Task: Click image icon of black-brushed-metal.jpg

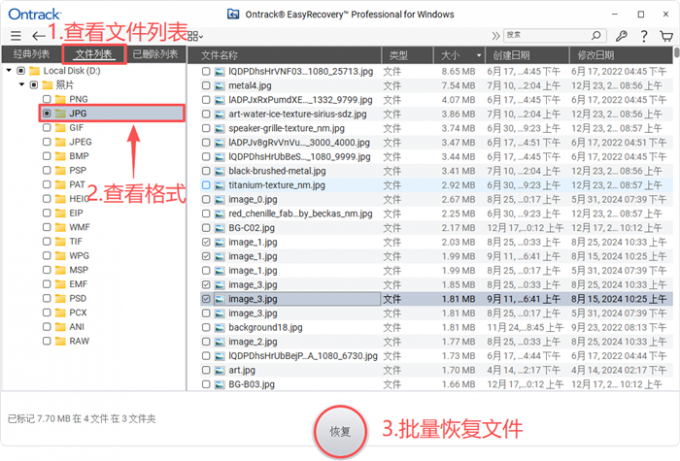Action: 220,171
